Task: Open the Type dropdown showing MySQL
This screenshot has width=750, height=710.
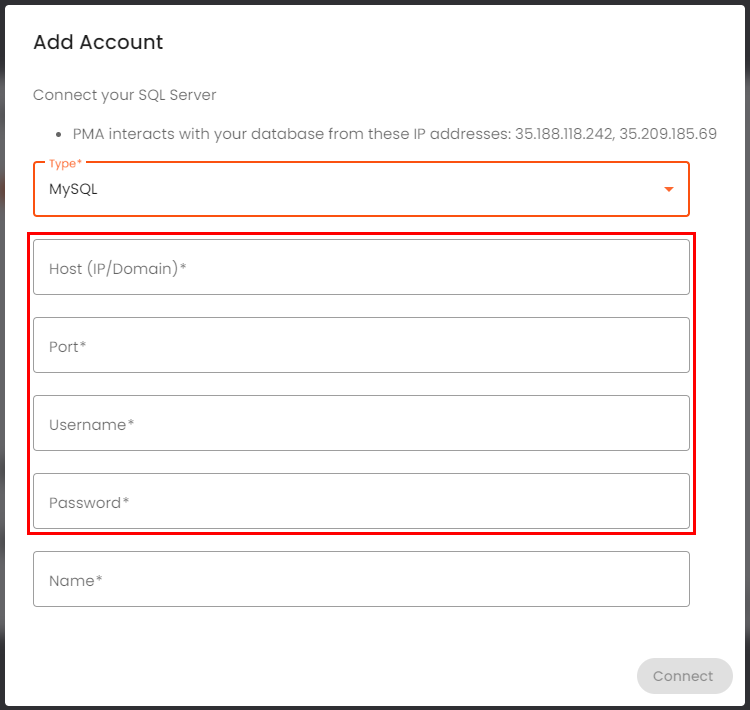Action: point(360,190)
